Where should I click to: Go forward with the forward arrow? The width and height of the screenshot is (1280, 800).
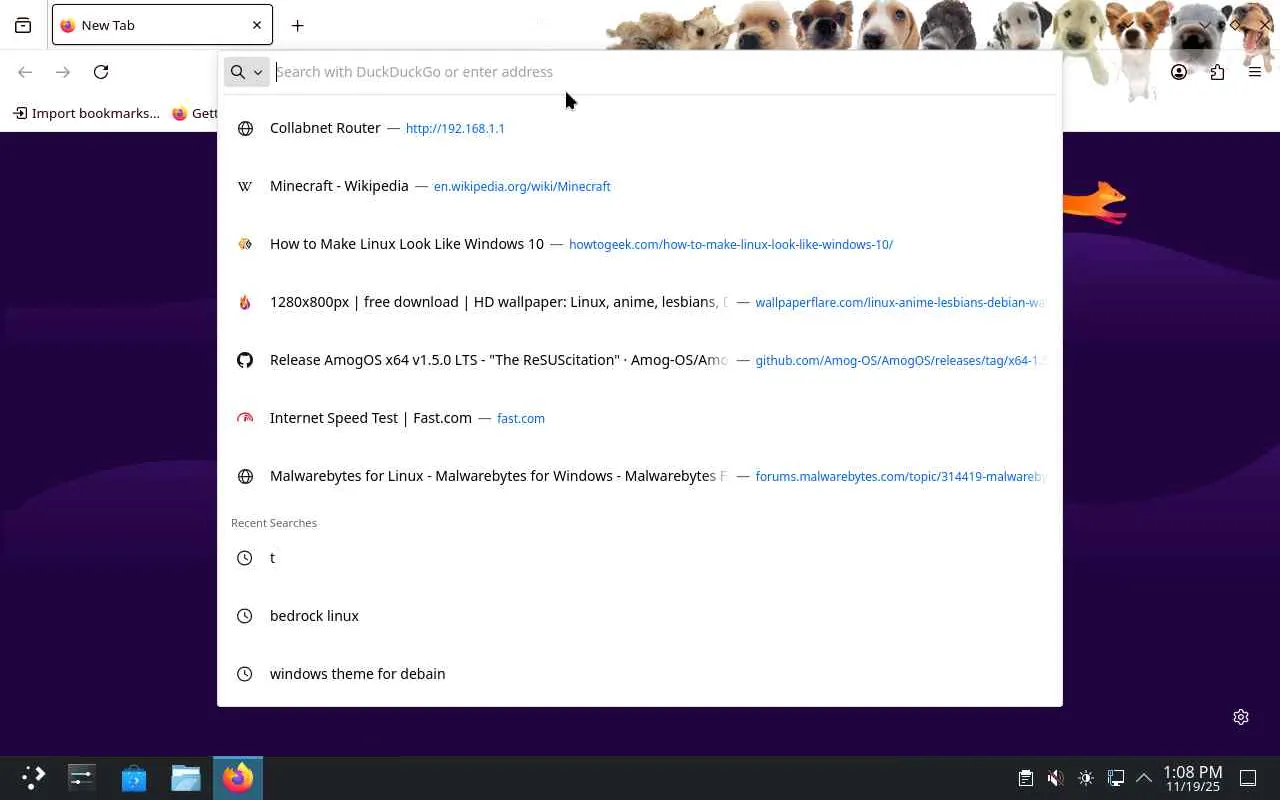[x=63, y=72]
